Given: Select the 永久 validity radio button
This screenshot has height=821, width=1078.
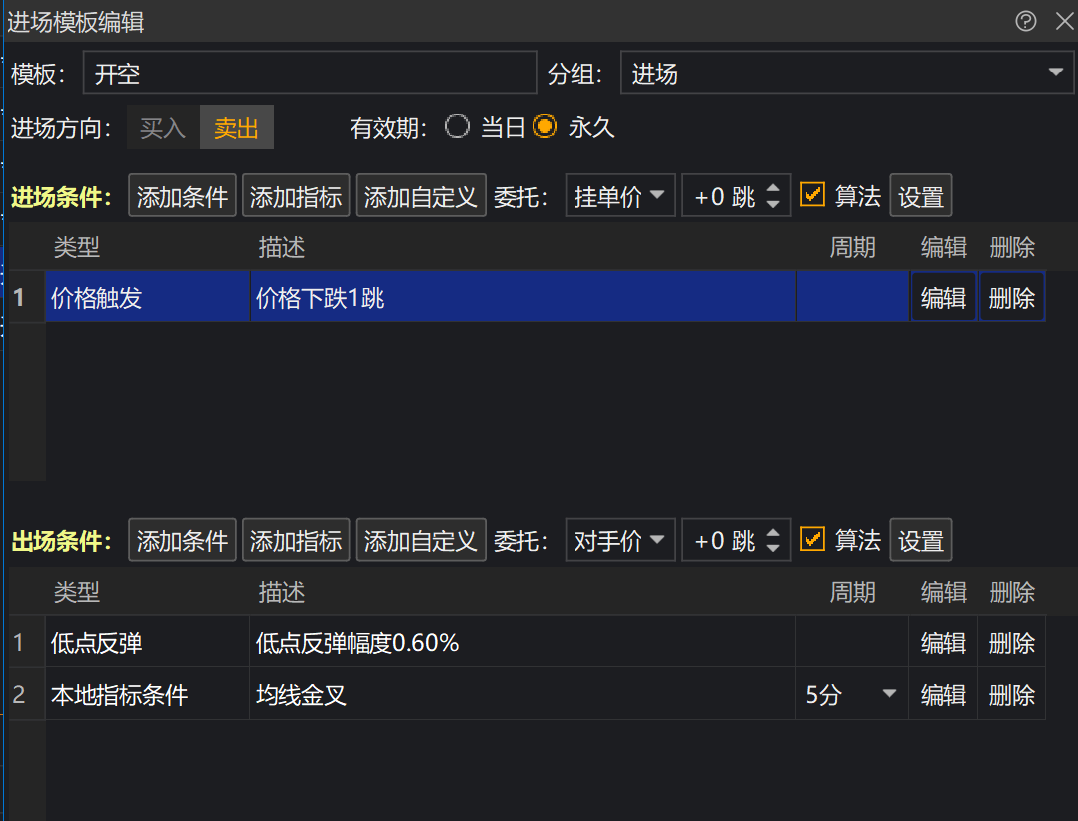Looking at the screenshot, I should [545, 127].
